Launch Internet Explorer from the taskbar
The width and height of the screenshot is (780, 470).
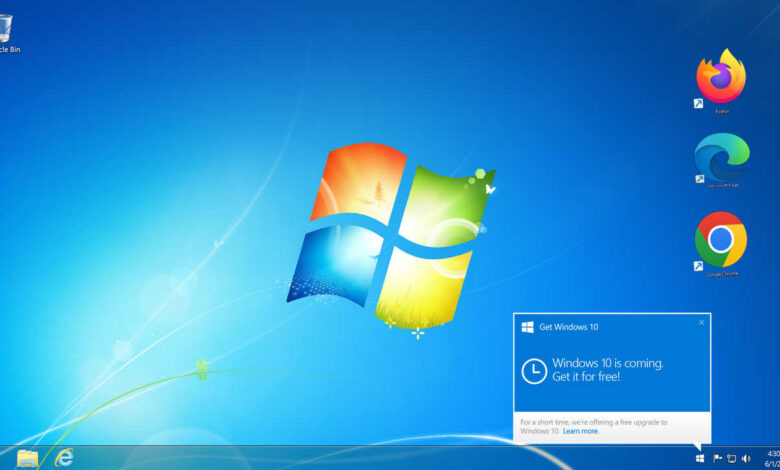coord(64,458)
